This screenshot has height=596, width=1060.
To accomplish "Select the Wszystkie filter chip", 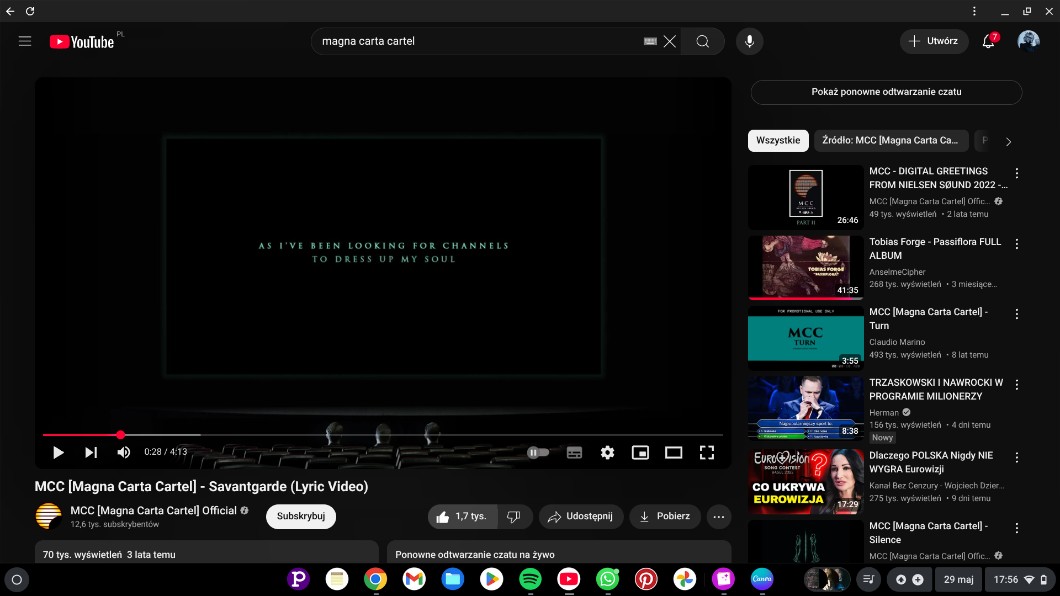I will click(778, 141).
